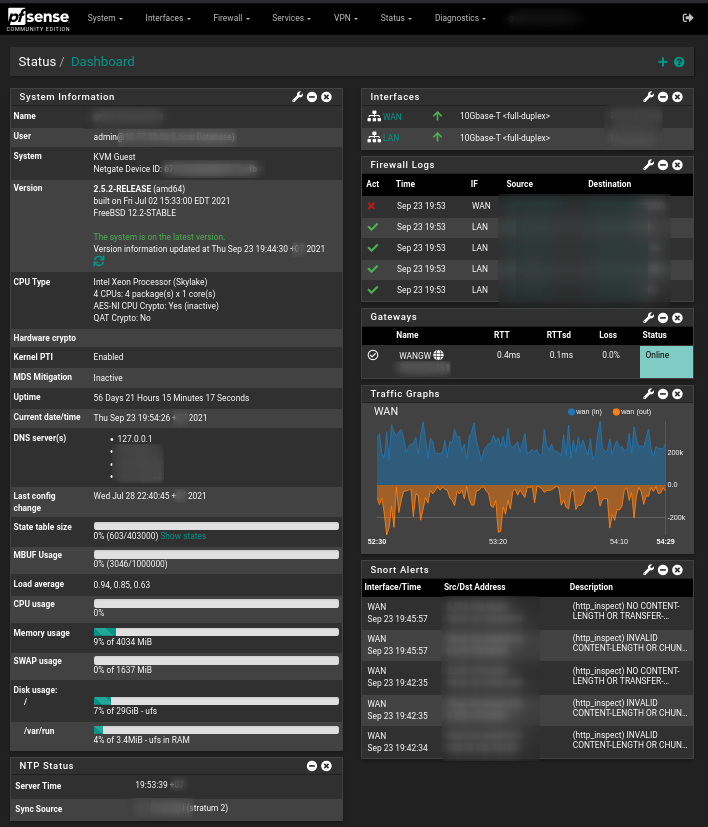Click the blocked X icon in firewall logs
This screenshot has height=827, width=708.
click(x=372, y=205)
